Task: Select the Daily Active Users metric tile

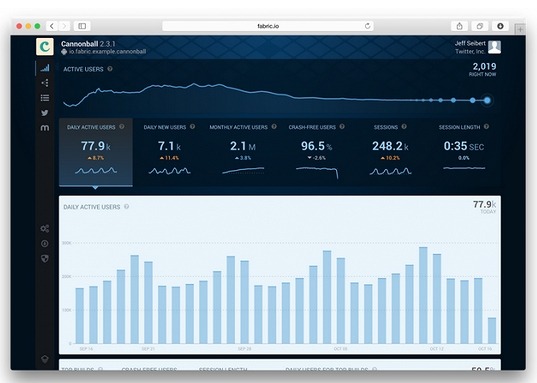Action: (x=96, y=152)
